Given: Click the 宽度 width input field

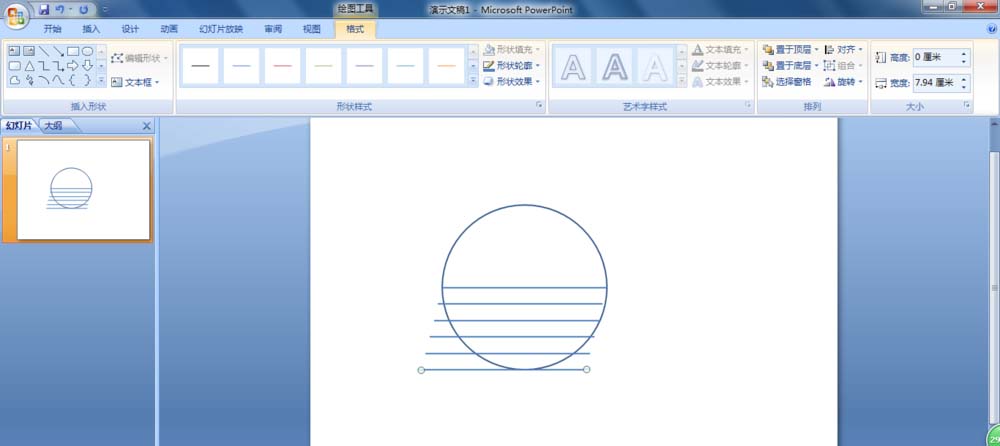Looking at the screenshot, I should point(936,83).
